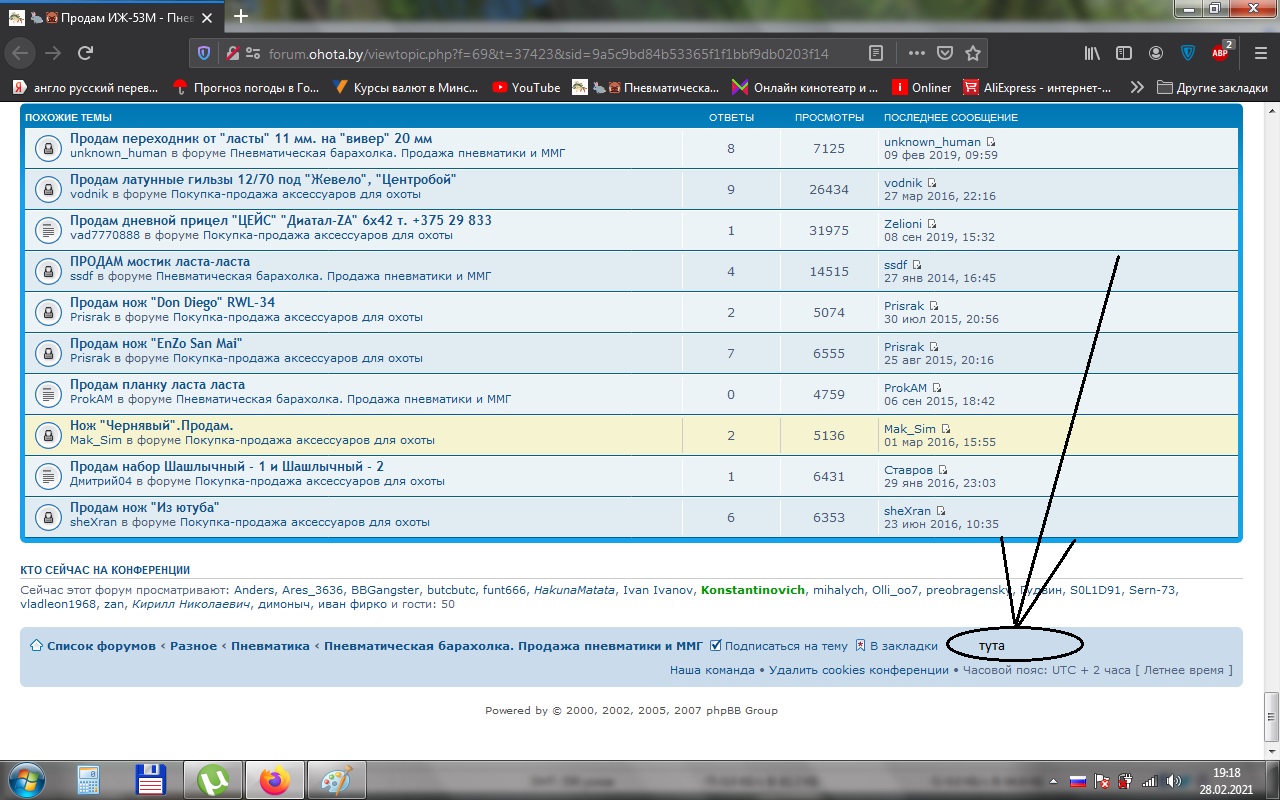Image resolution: width=1280 pixels, height=800 pixels.
Task: Open the Firefox hamburger menu
Action: (x=1257, y=53)
